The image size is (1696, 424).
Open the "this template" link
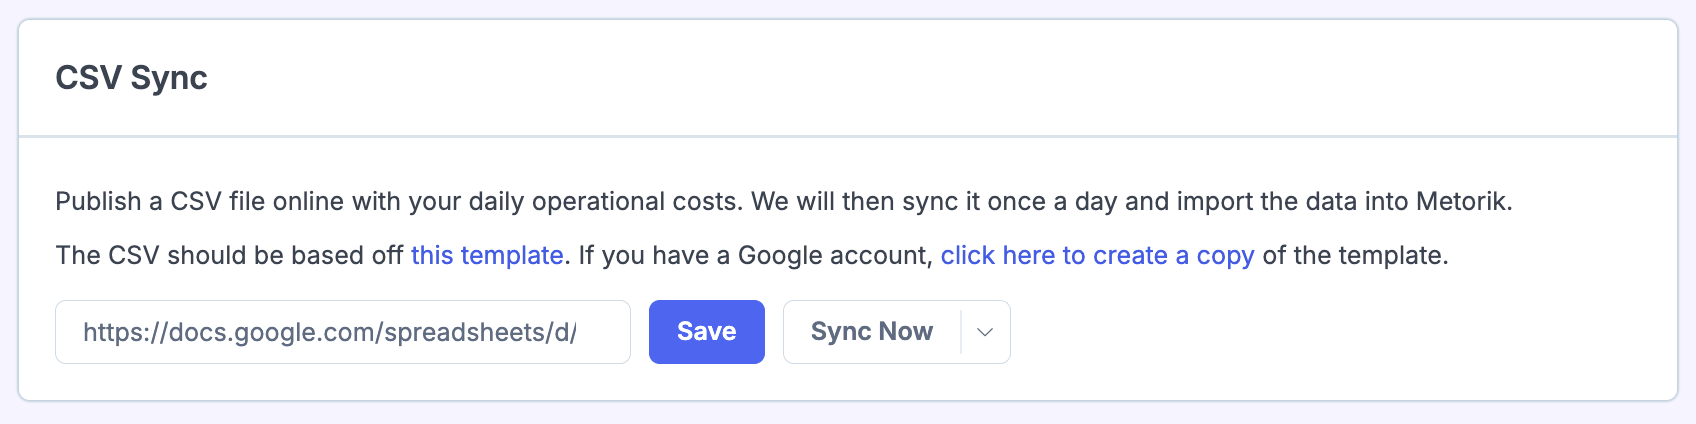487,255
